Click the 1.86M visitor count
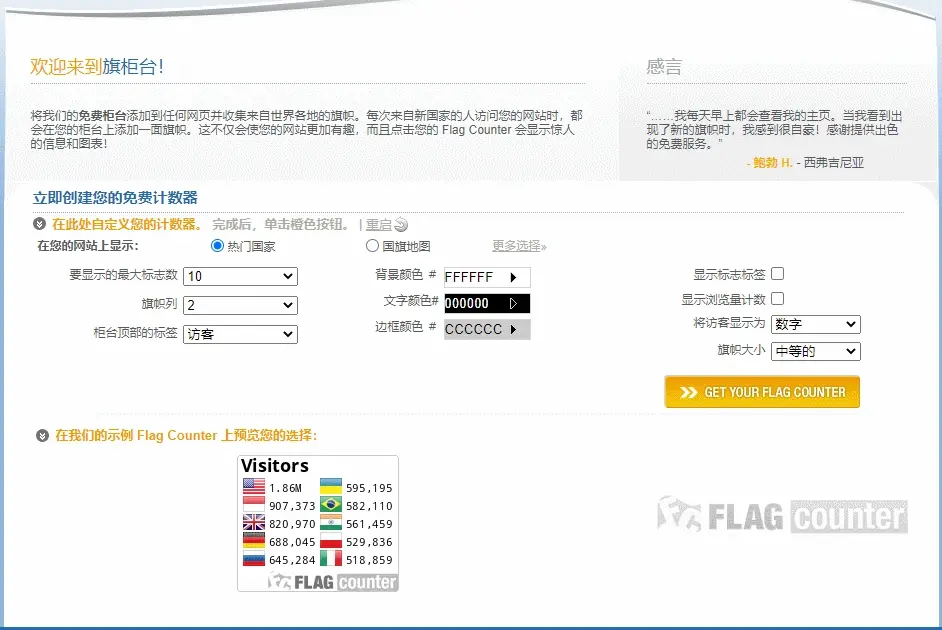The width and height of the screenshot is (942, 630). tap(285, 488)
